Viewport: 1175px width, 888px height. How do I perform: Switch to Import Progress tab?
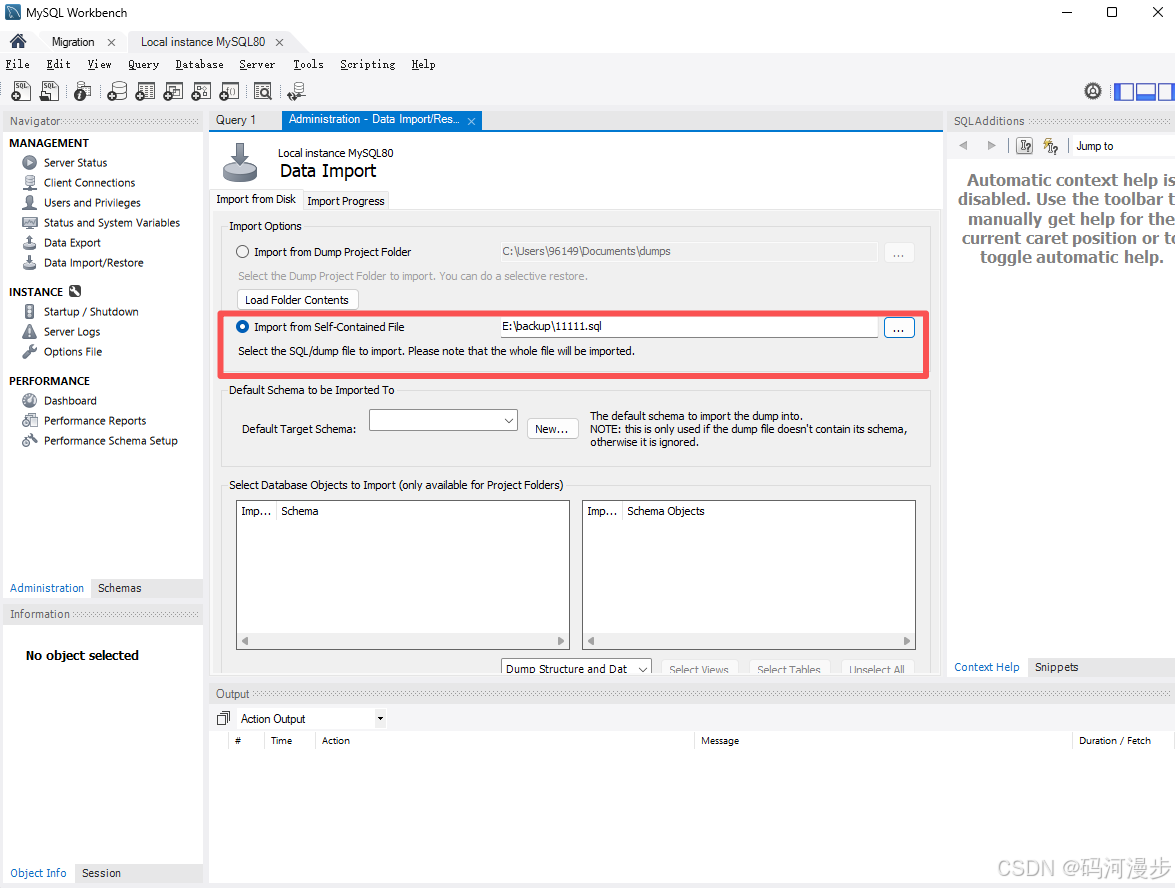346,201
